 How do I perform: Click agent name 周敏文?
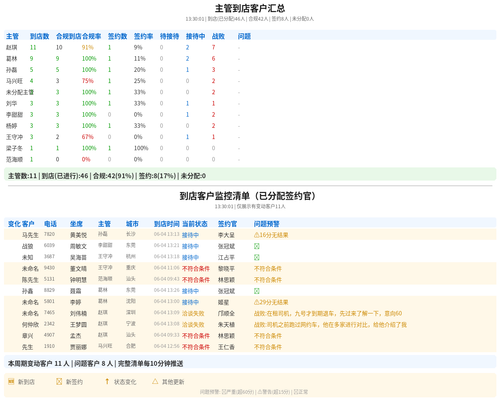pos(78,246)
